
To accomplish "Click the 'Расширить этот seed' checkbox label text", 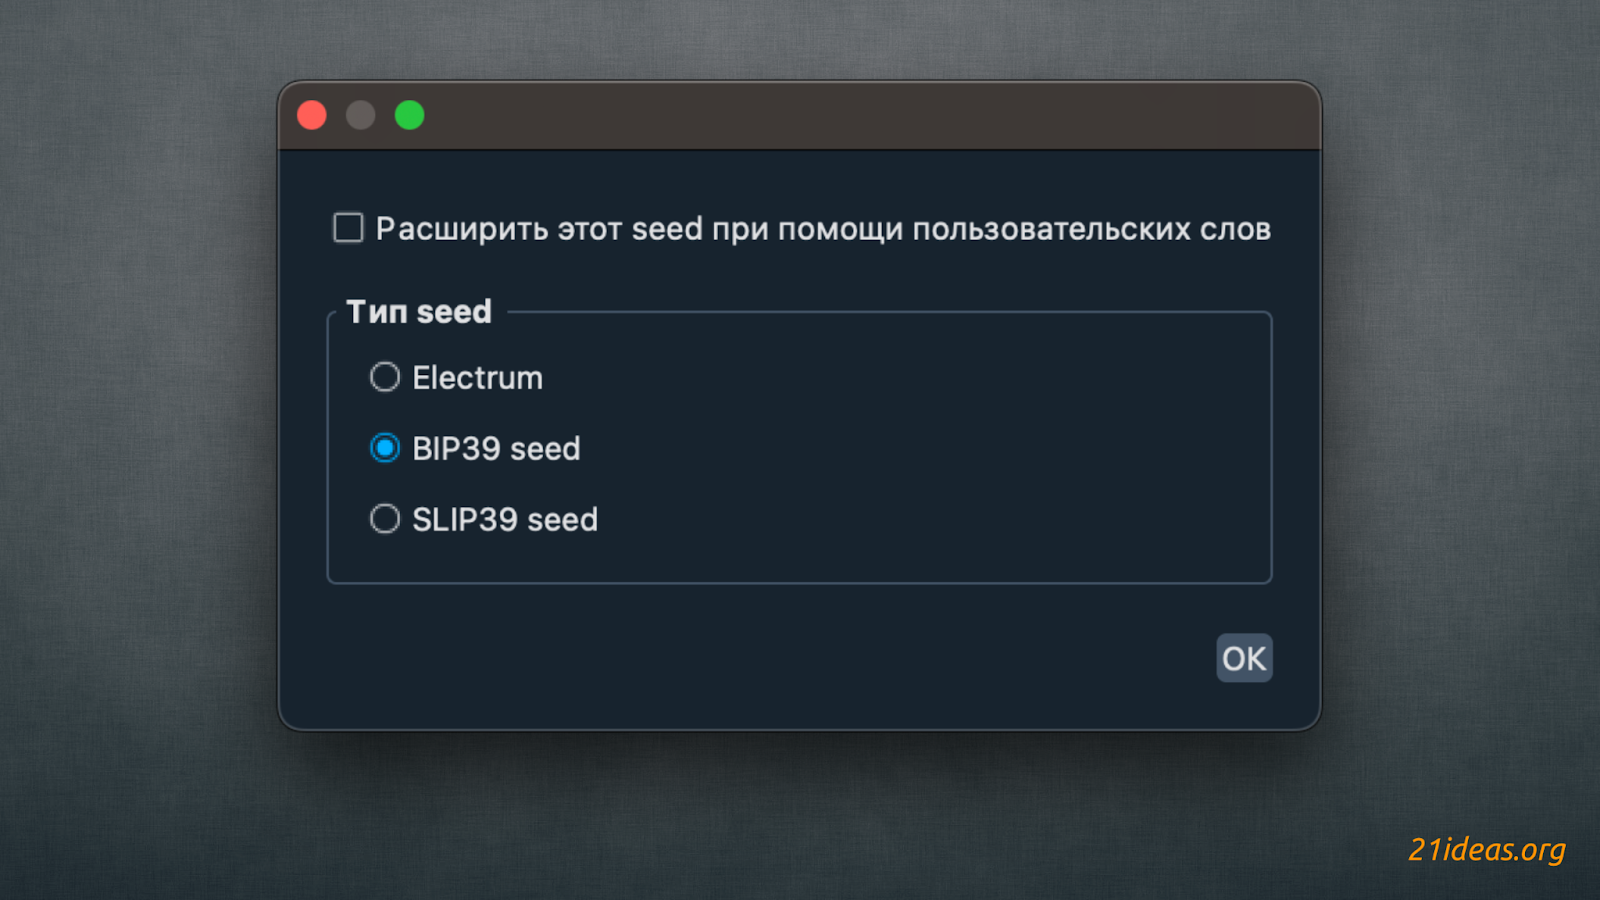I will pos(822,229).
